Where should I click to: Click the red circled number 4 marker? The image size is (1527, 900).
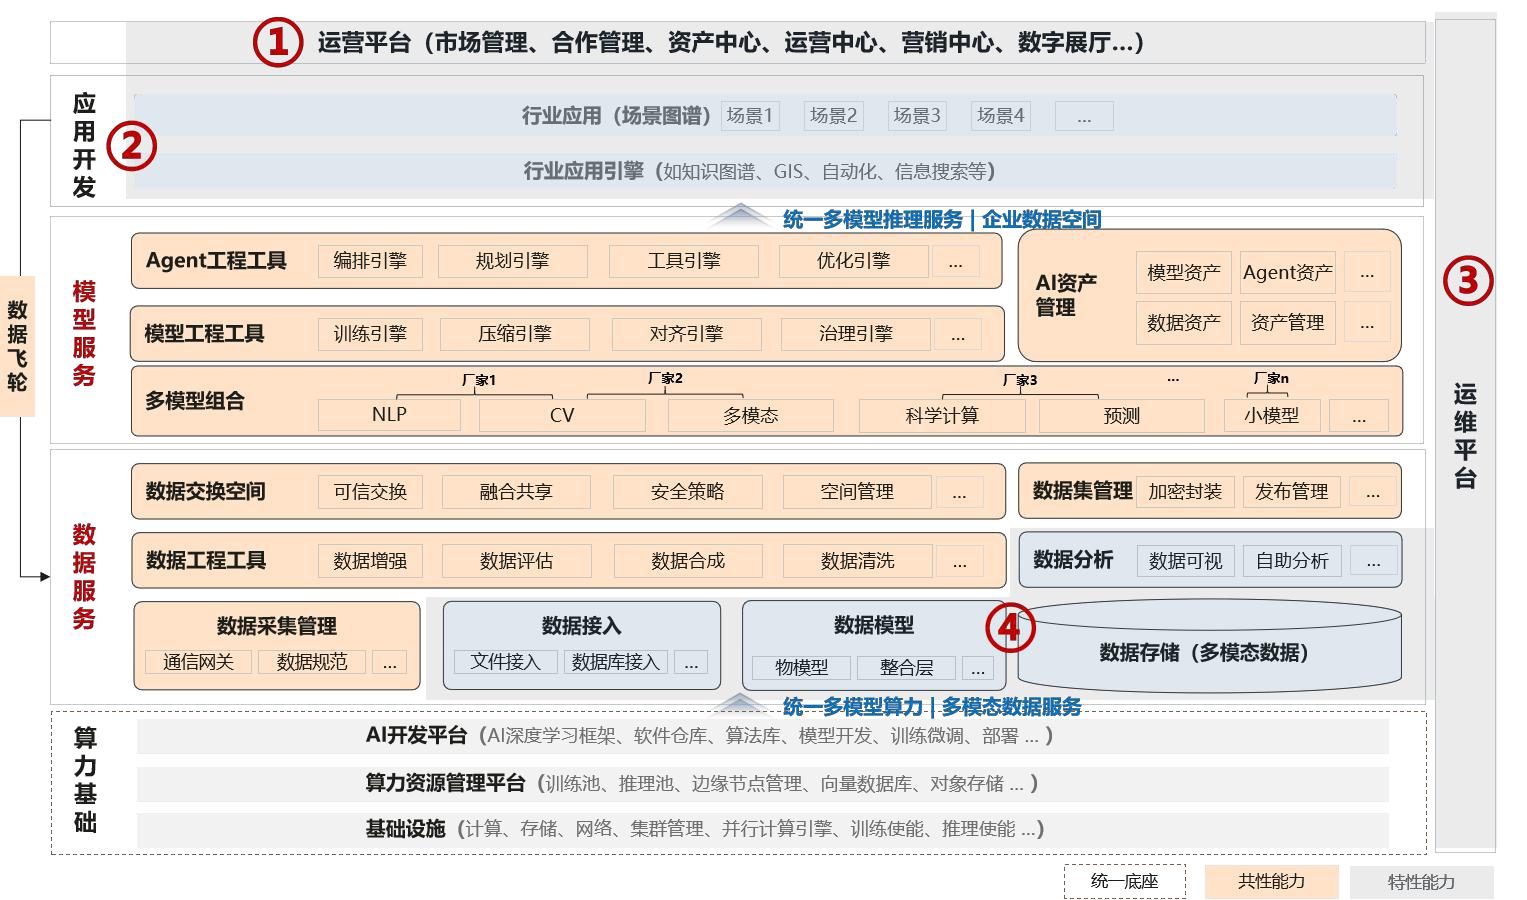point(1010,628)
